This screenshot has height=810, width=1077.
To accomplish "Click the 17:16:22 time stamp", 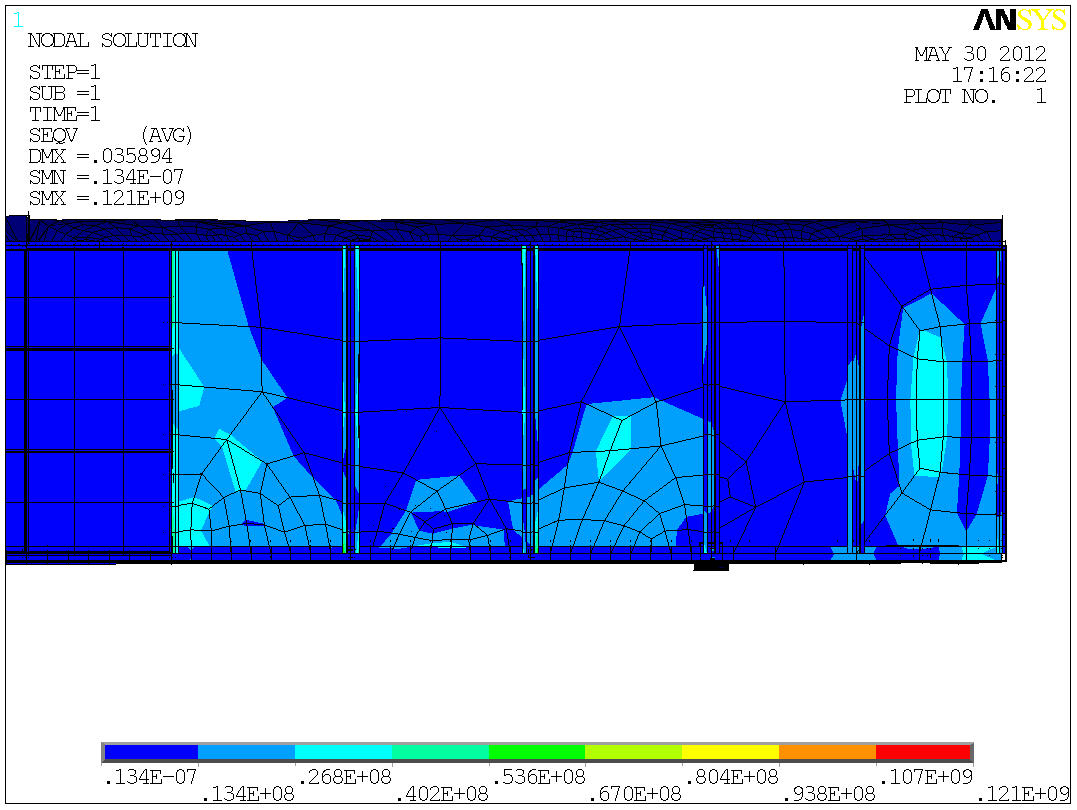I will (x=999, y=75).
